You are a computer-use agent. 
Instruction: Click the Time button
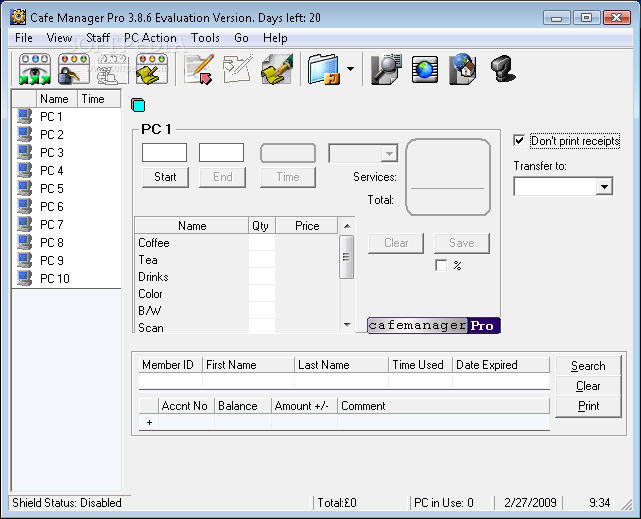(x=288, y=177)
